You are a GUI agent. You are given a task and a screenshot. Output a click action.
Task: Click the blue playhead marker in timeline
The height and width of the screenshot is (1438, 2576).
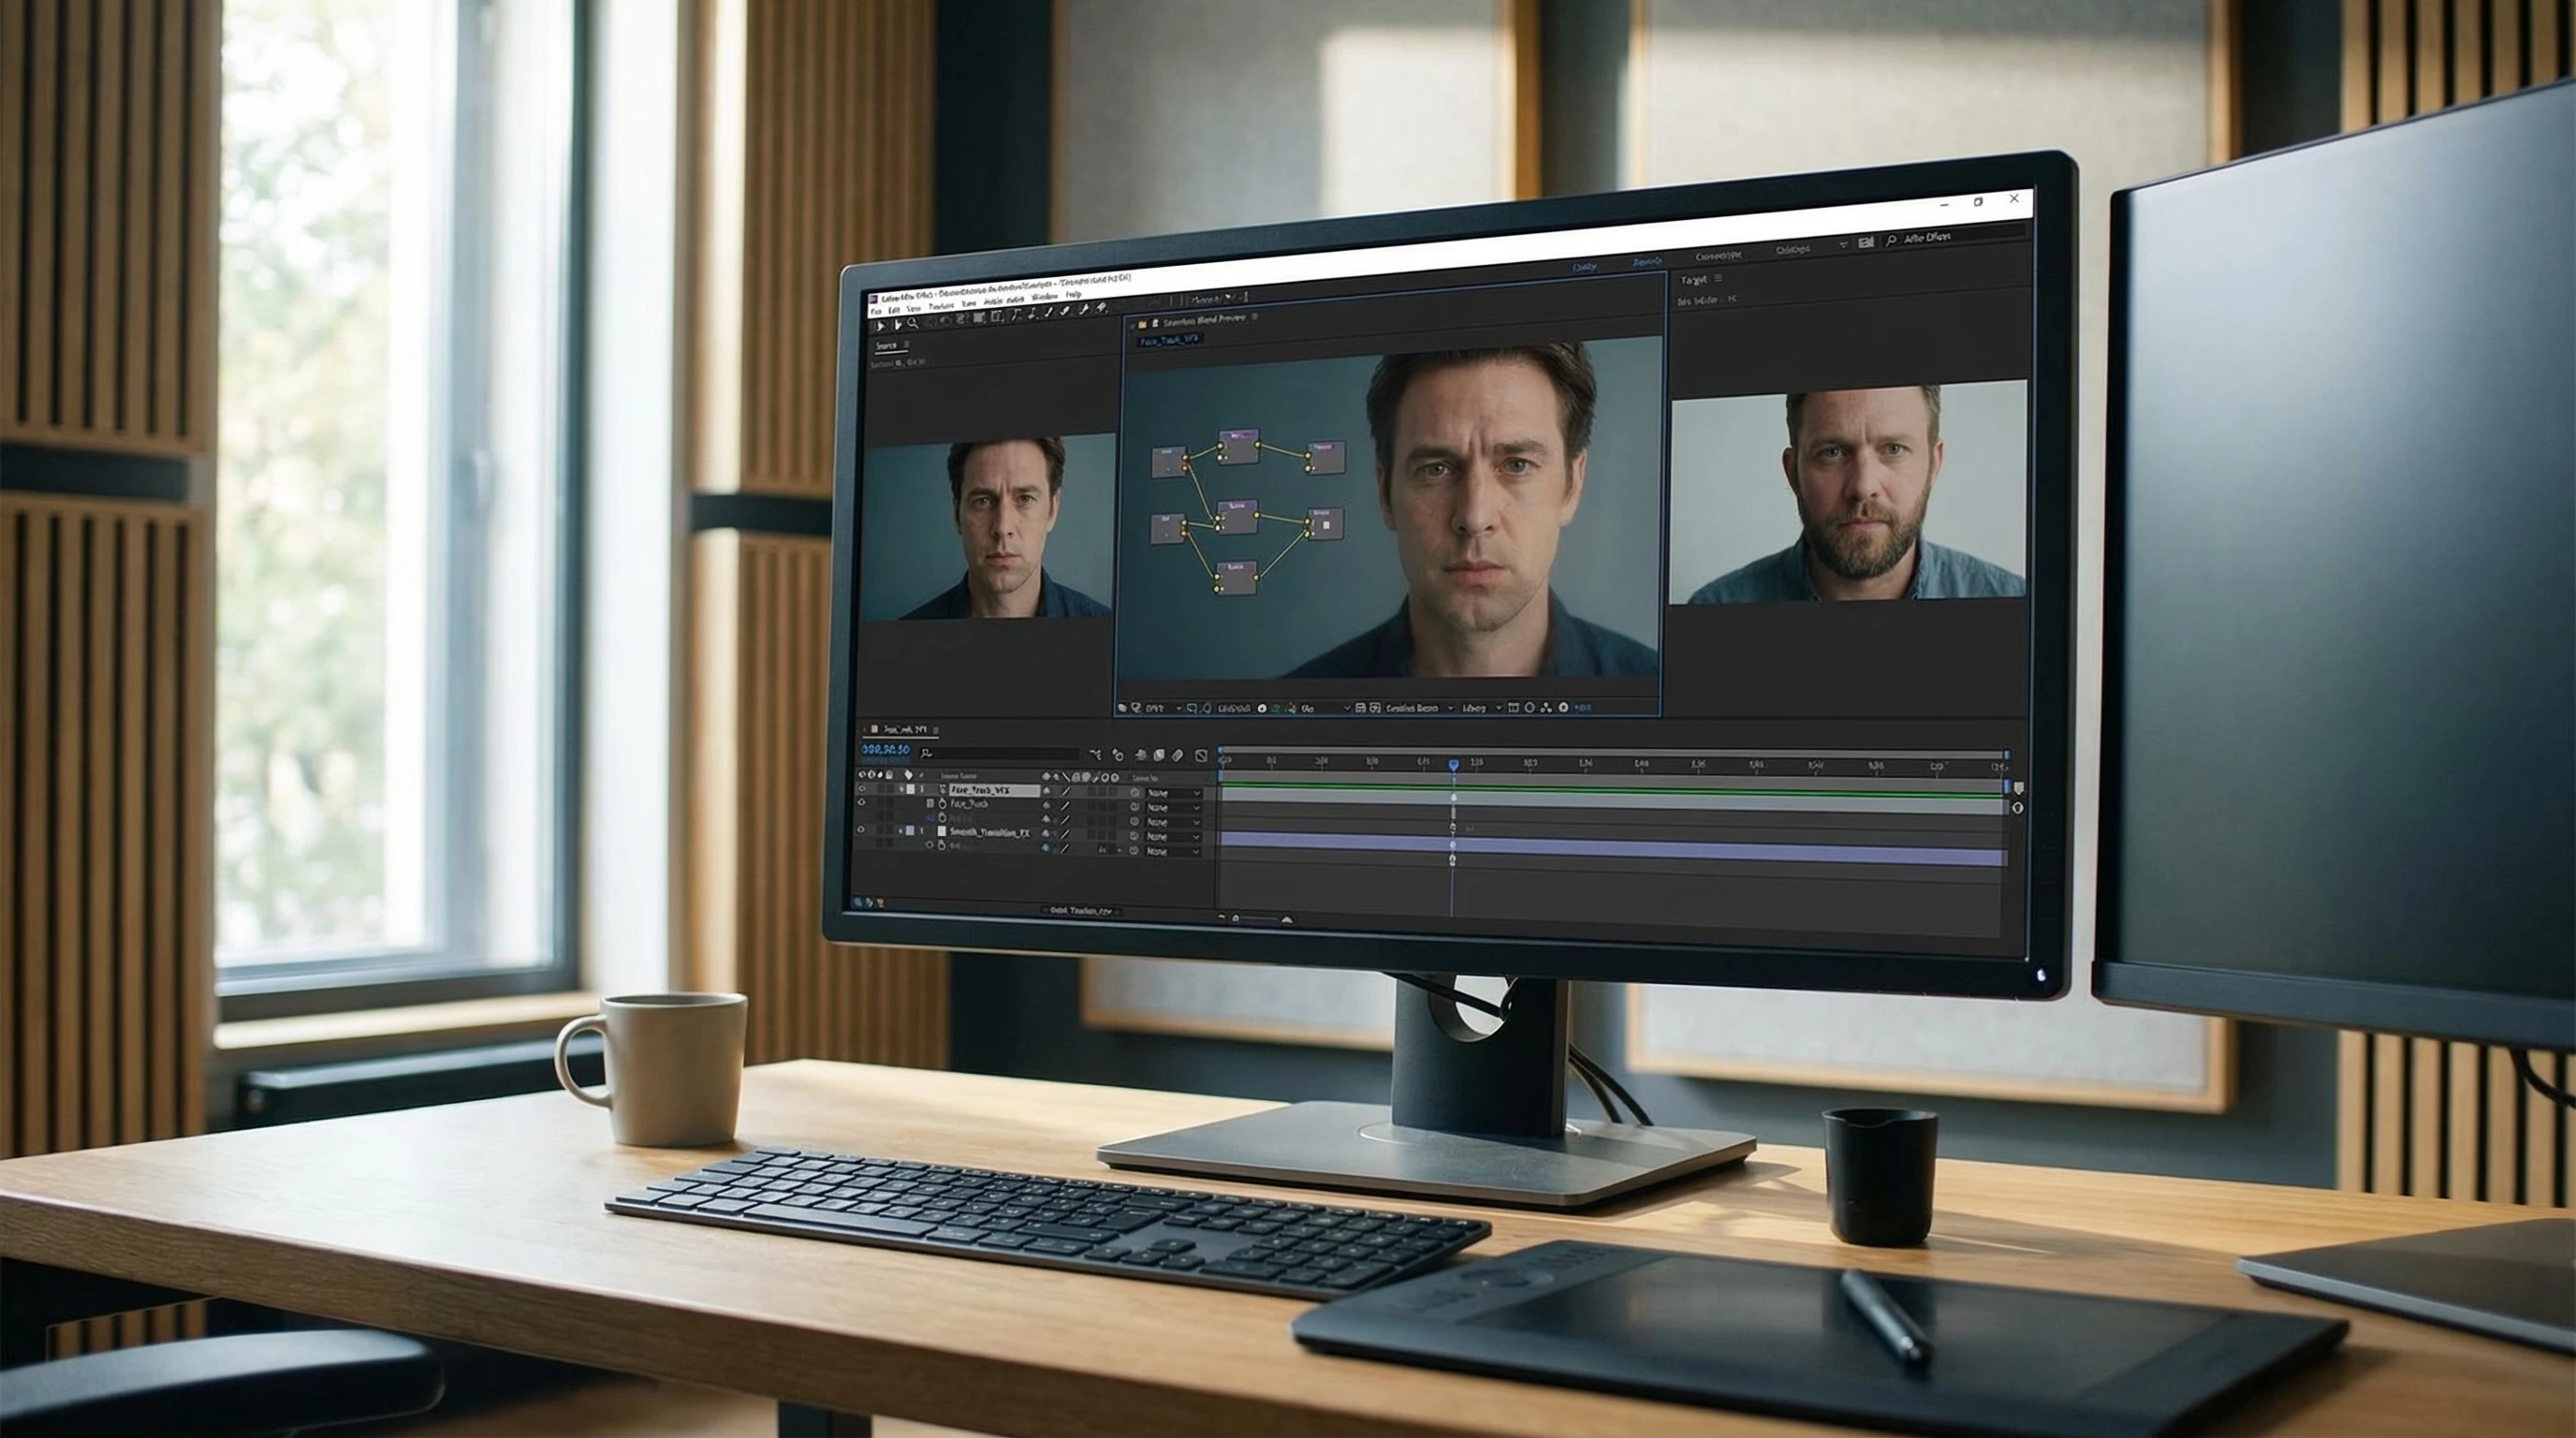point(1453,765)
